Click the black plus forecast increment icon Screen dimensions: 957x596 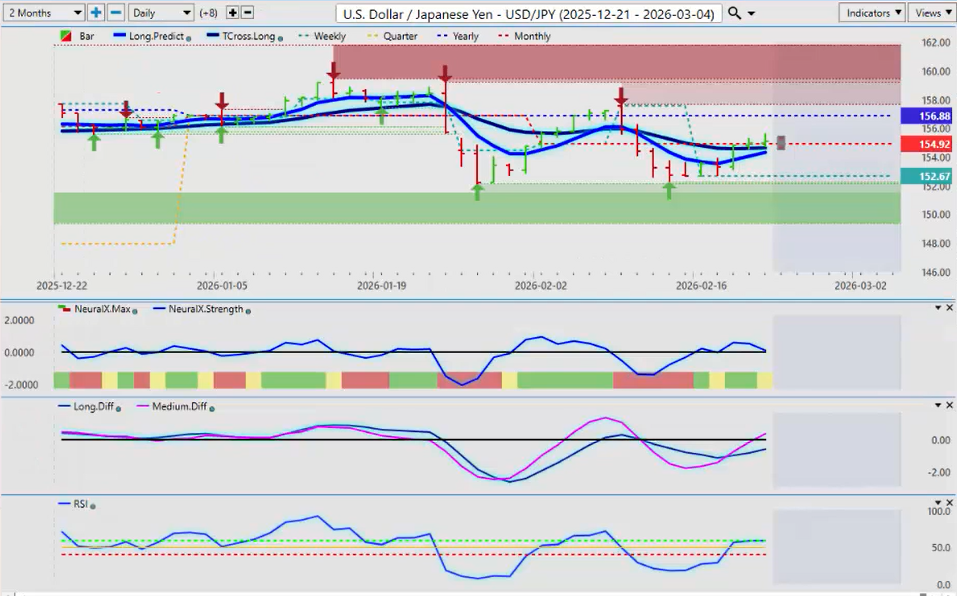[232, 13]
